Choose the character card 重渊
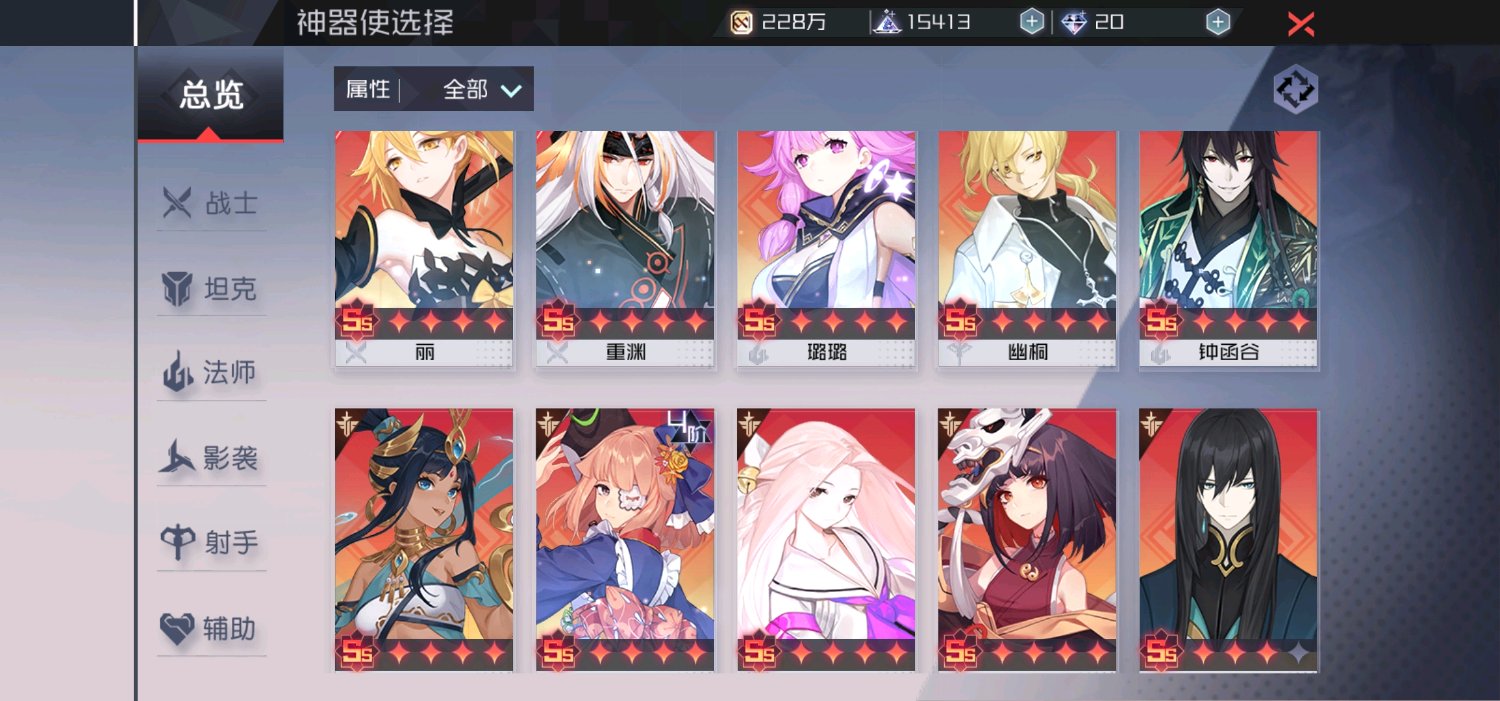The width and height of the screenshot is (1500, 701). [x=625, y=249]
